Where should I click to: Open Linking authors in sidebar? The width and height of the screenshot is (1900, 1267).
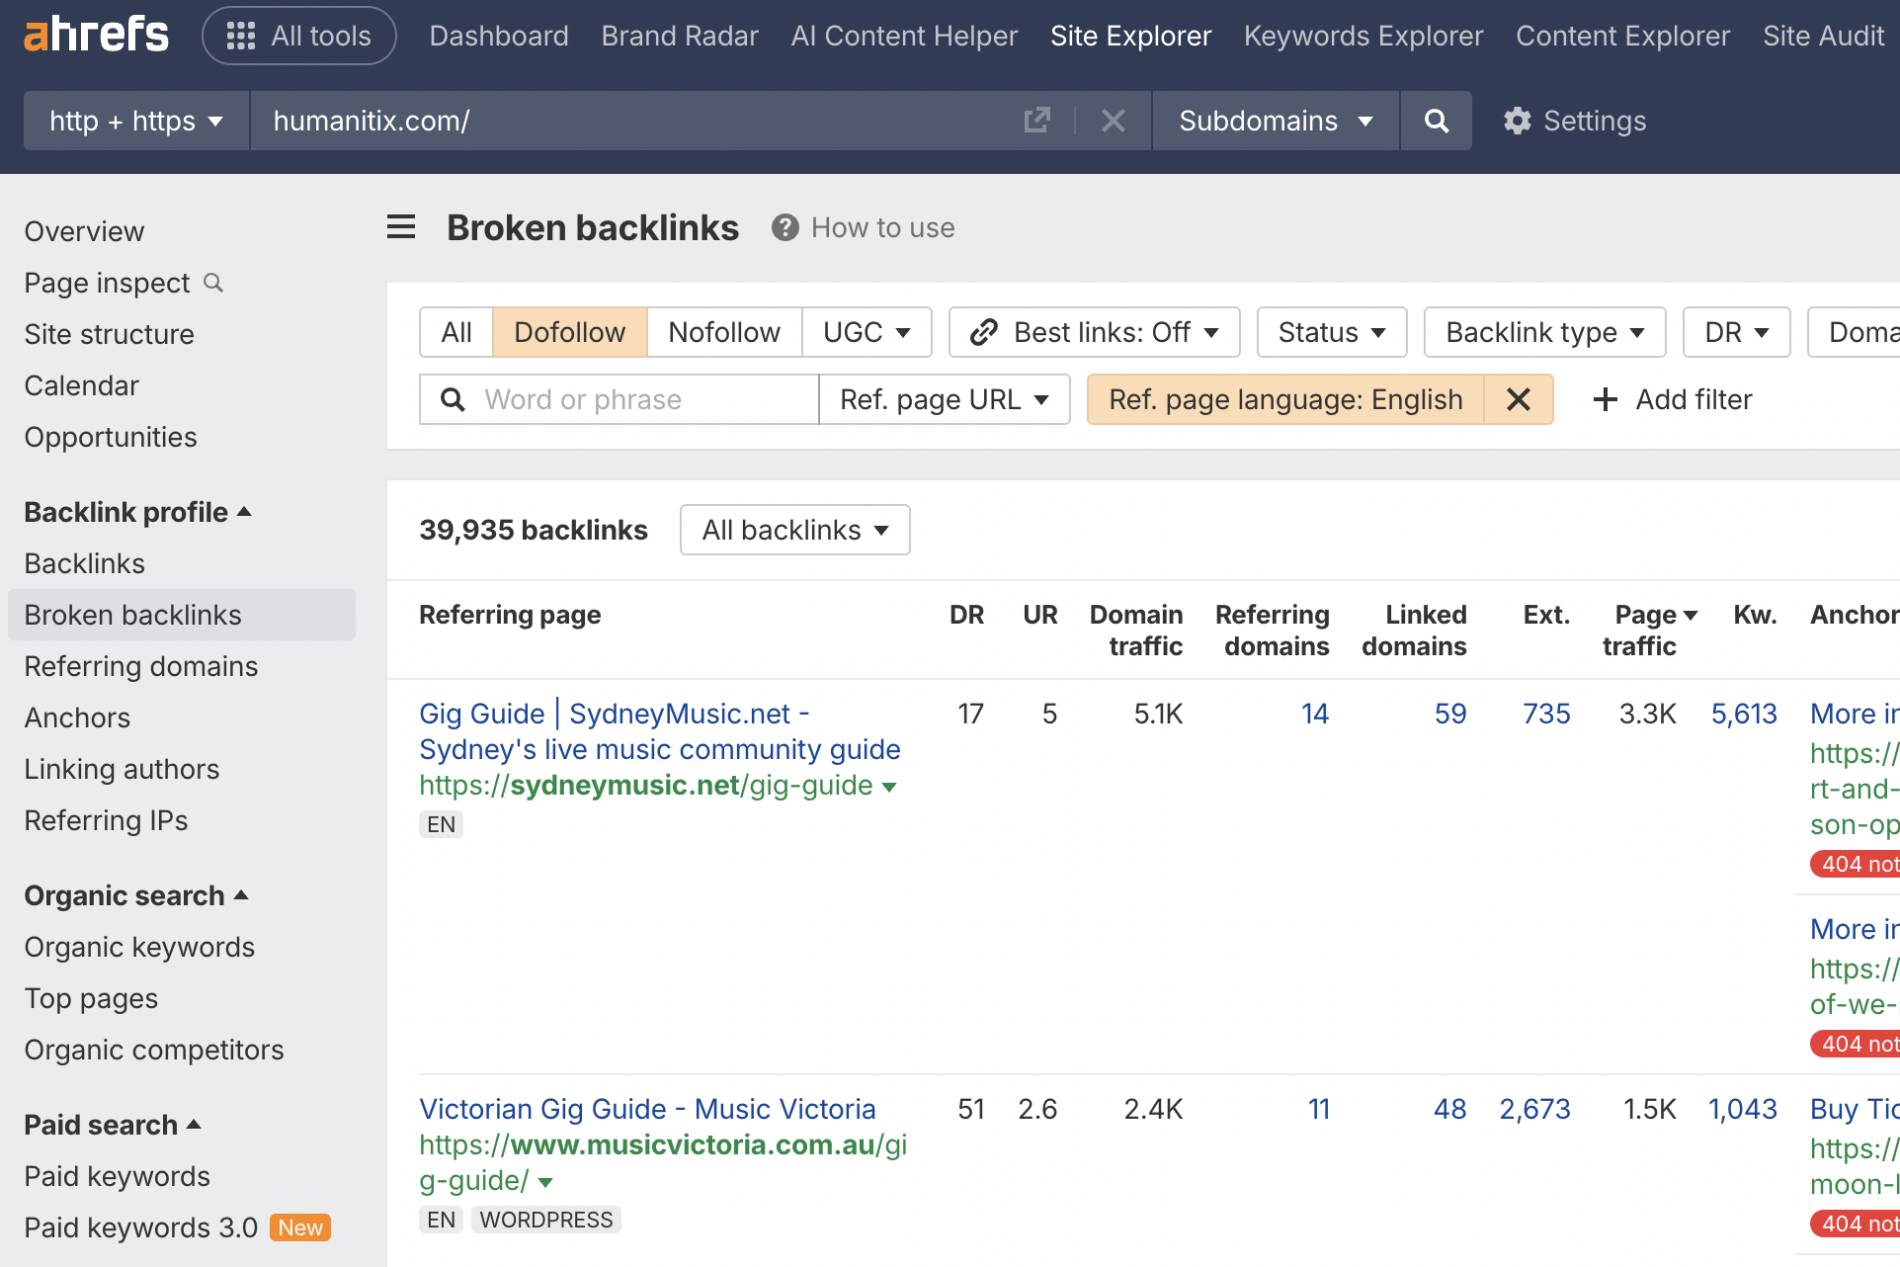[x=121, y=769]
